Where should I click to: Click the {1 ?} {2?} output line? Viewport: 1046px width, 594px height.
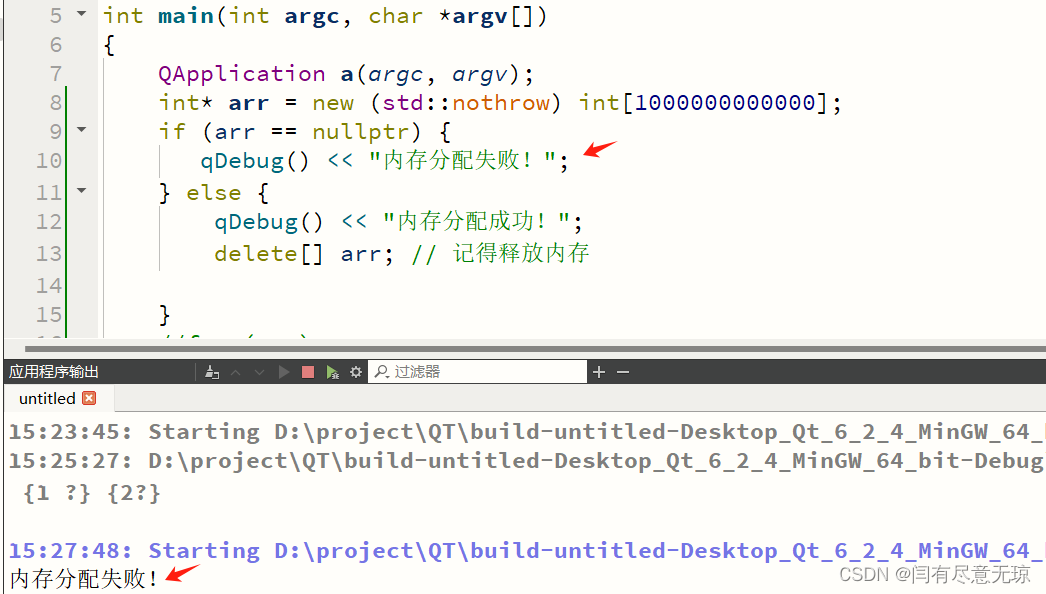click(91, 493)
